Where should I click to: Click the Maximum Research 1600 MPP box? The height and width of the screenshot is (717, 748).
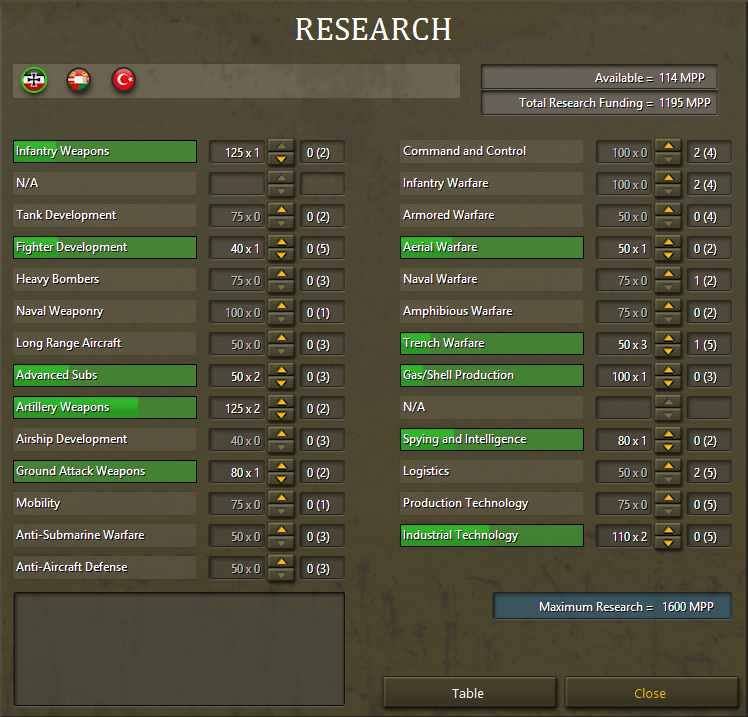point(612,606)
